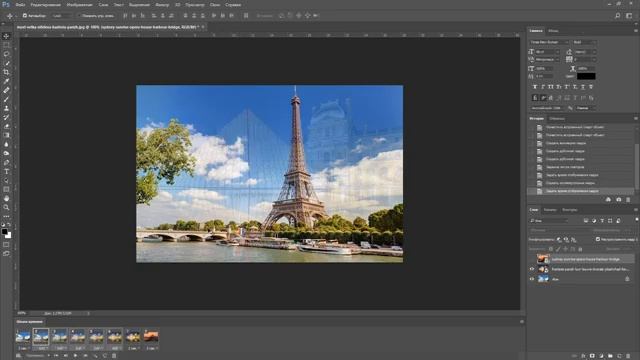Switch to the Абзац tab
The height and width of the screenshot is (360, 640).
553,31
